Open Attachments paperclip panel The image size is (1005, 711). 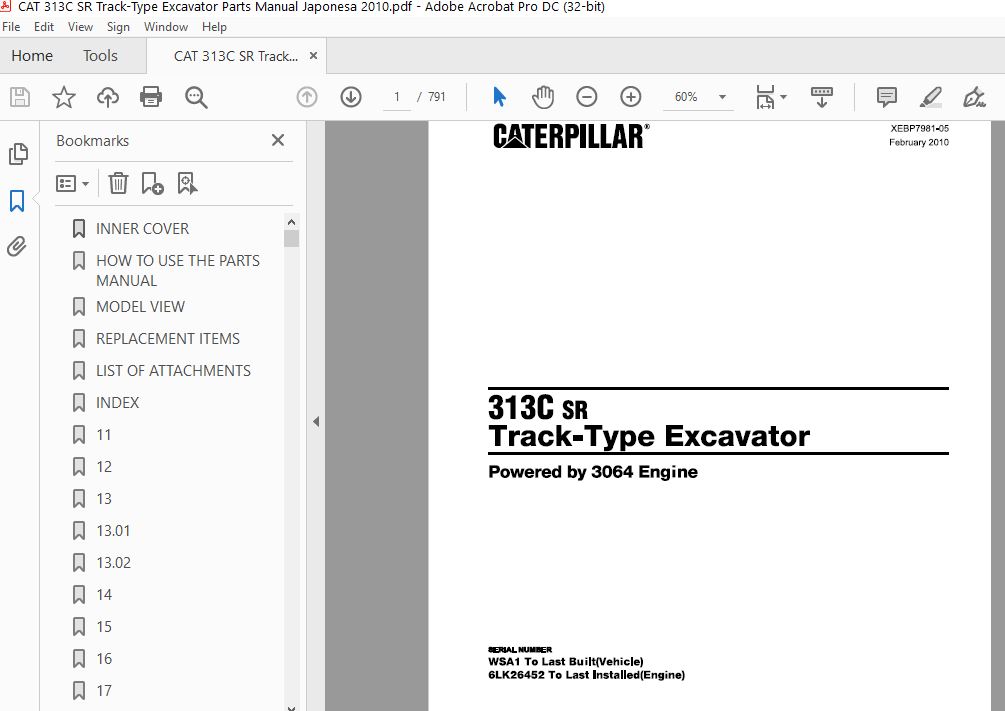17,246
